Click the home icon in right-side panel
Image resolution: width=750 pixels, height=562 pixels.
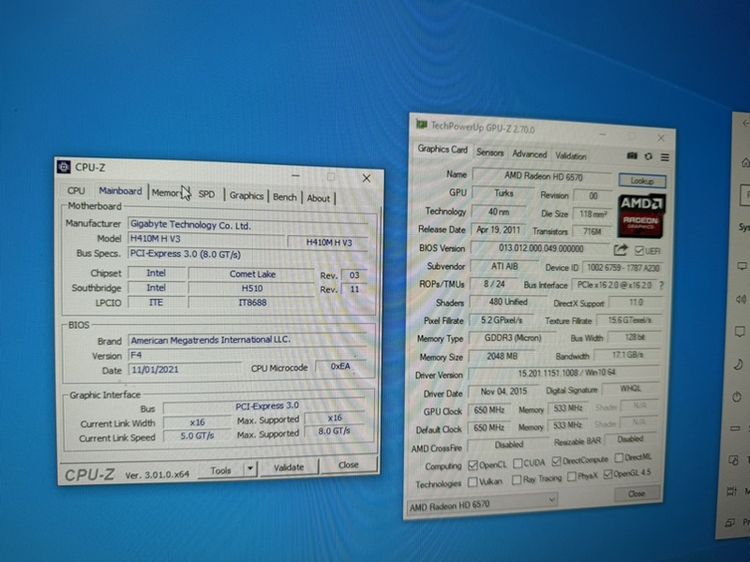click(745, 163)
